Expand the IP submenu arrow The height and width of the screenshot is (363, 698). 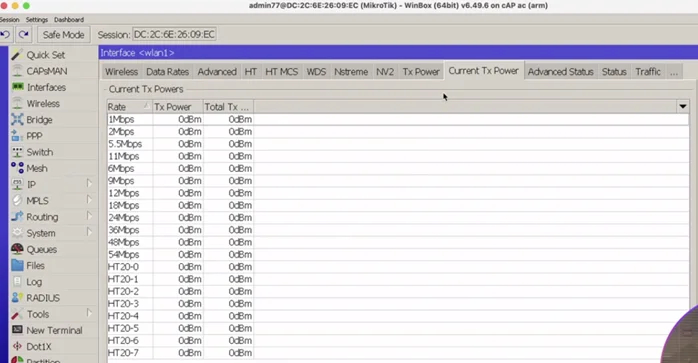pyautogui.click(x=89, y=184)
